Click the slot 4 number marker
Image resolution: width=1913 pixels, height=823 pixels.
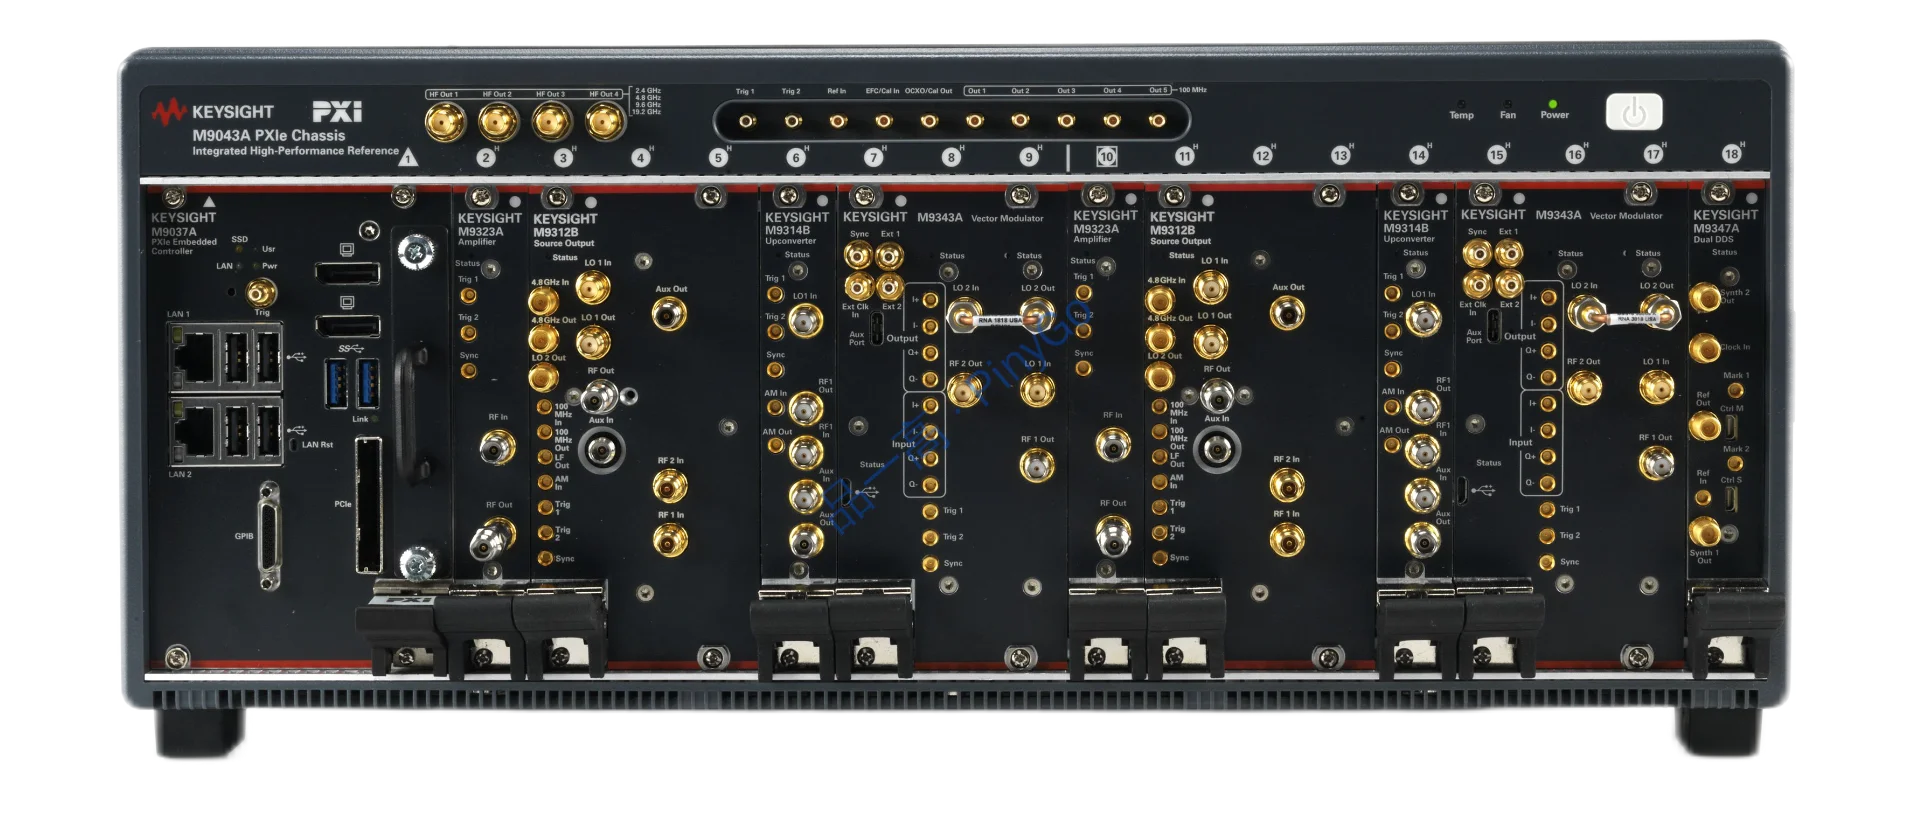[x=641, y=158]
